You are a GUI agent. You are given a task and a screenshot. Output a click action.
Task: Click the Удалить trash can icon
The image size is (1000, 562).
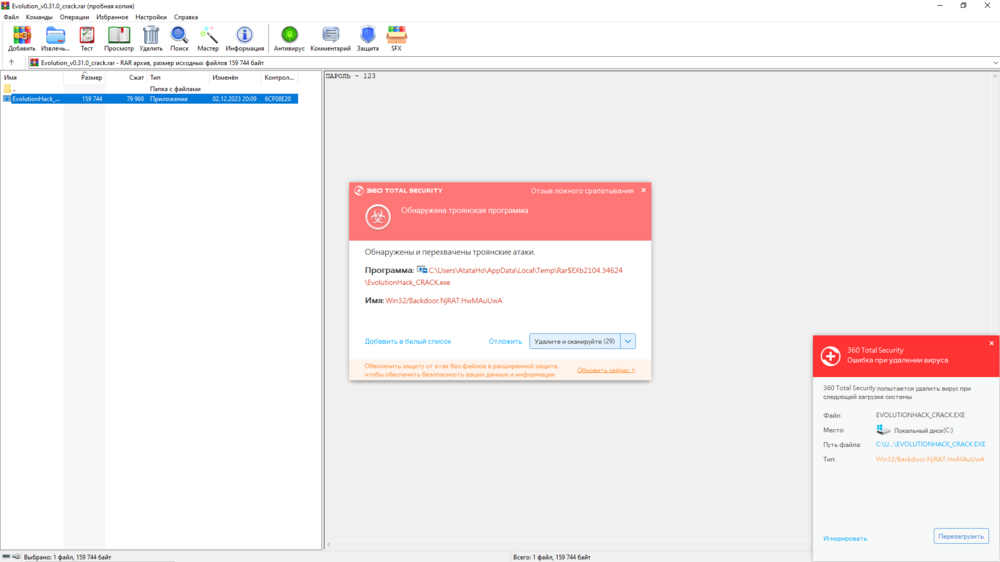(151, 38)
